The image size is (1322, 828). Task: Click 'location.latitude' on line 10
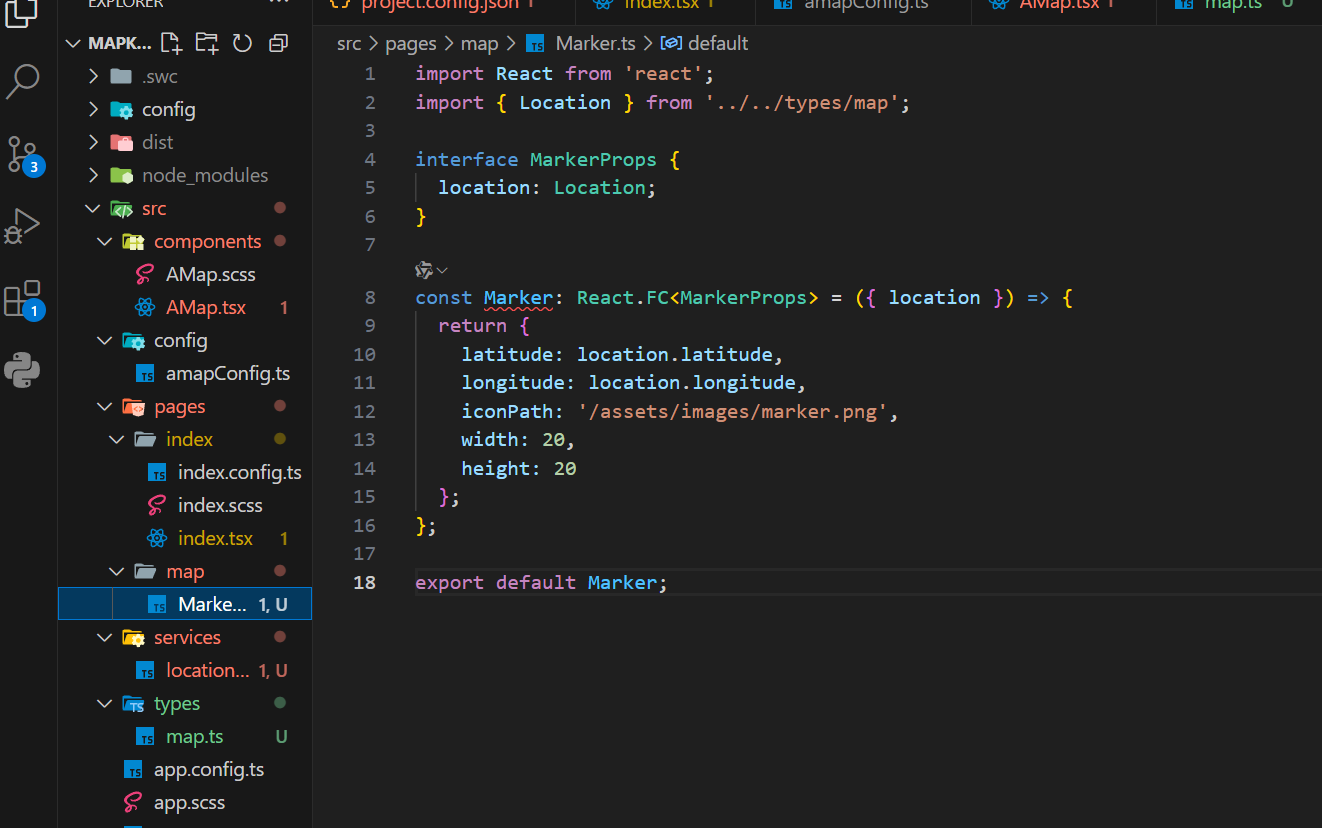pyautogui.click(x=674, y=355)
